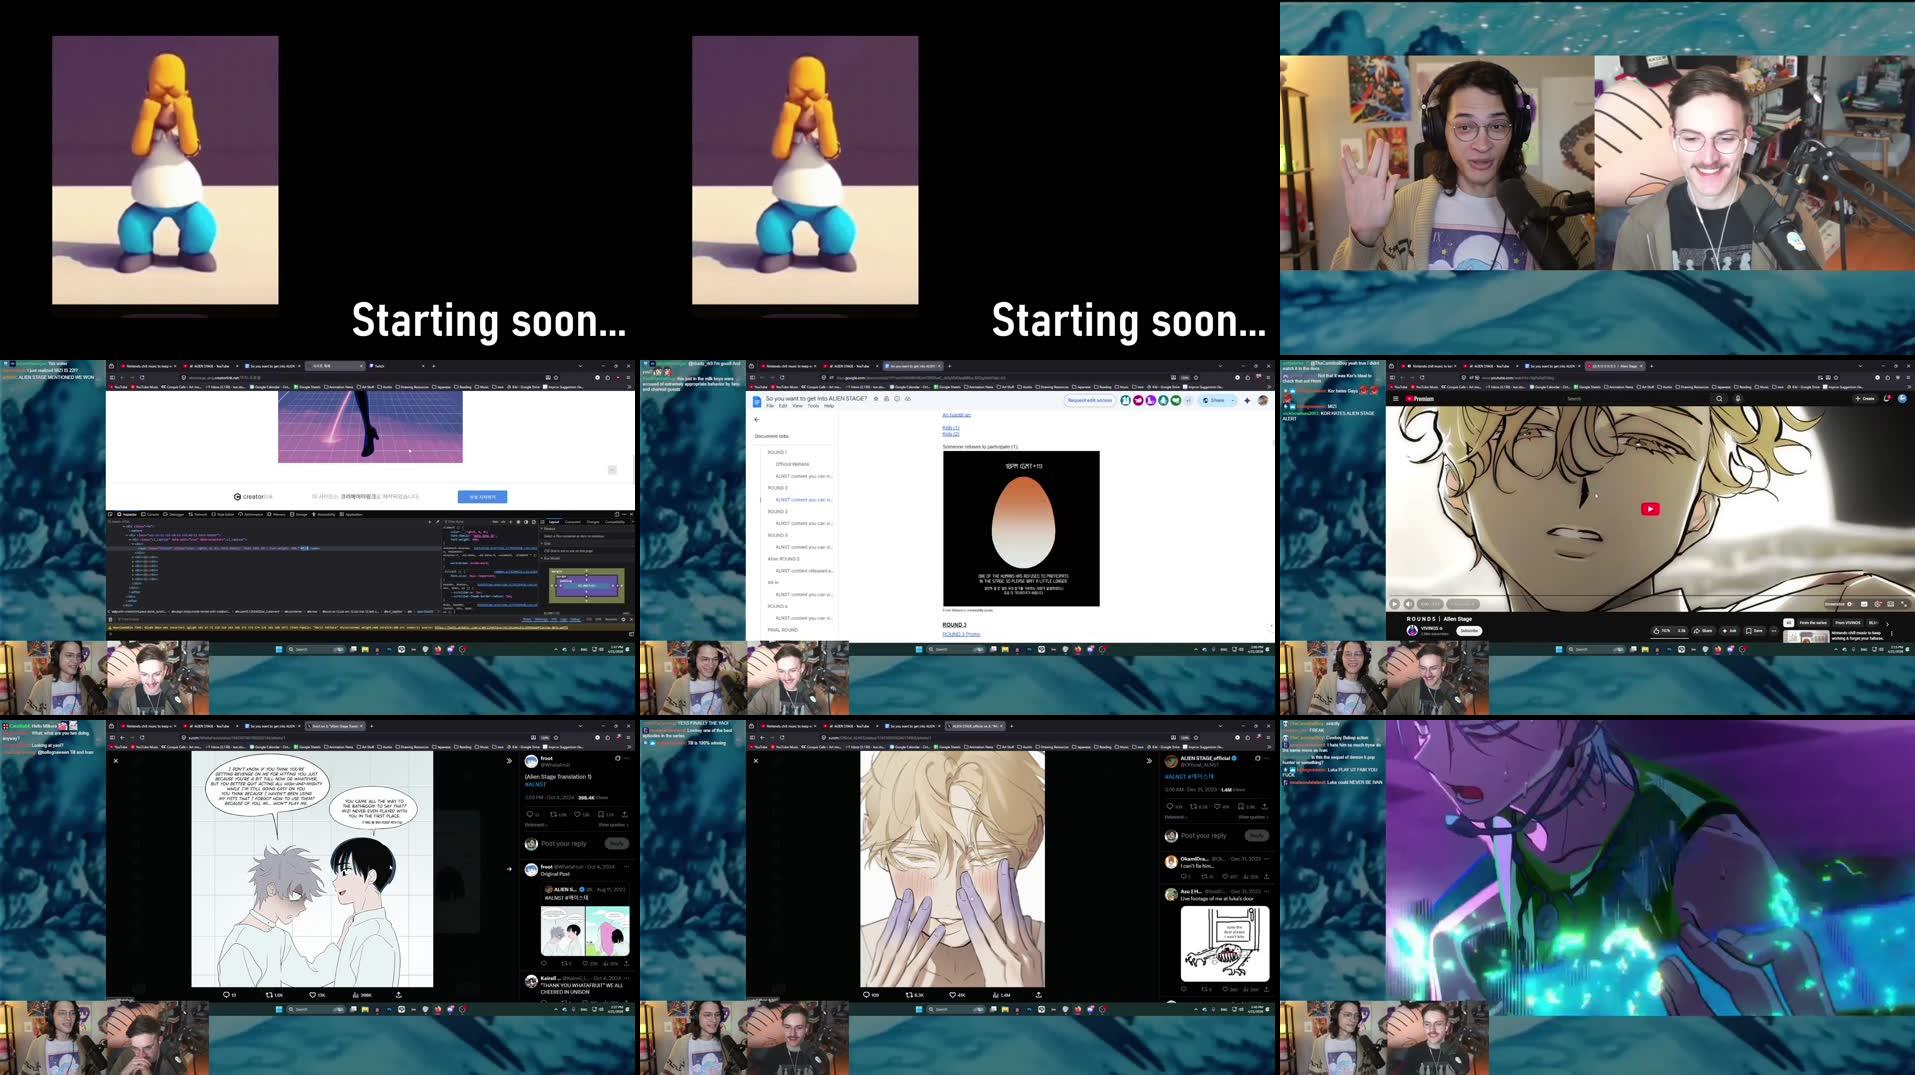
Task: Like the ALIEN STAGE_official tweet
Action: (1218, 807)
